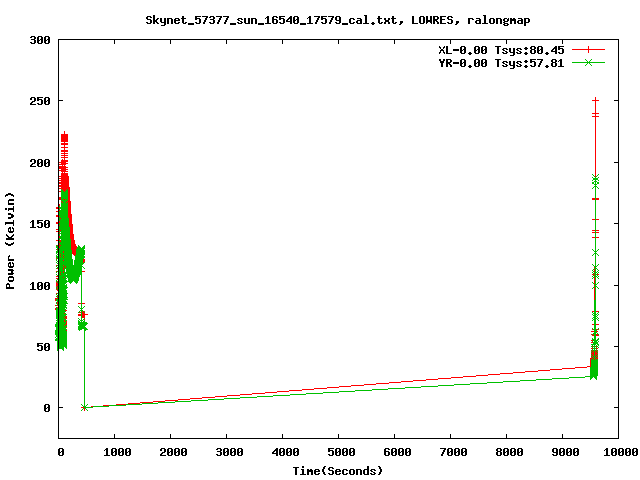Click the x-axis value 6000
The height and width of the screenshot is (480, 640).
point(397,452)
